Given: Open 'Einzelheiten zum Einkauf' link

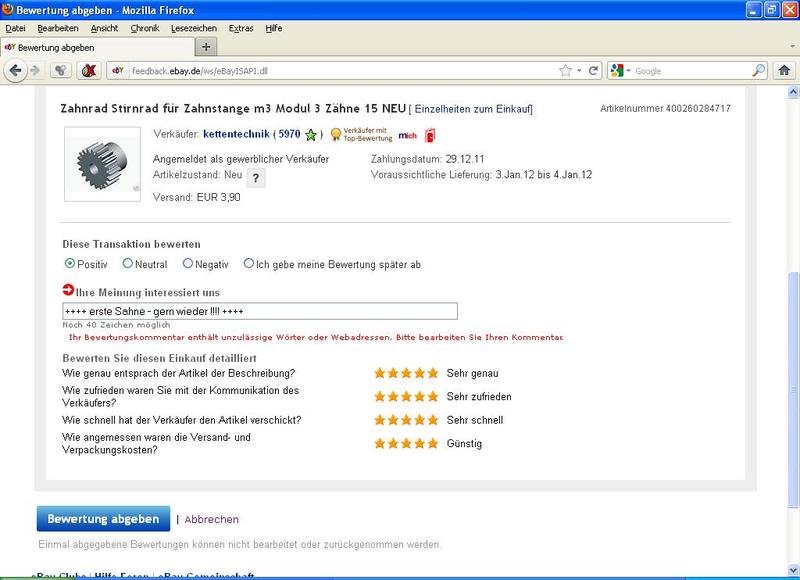Looking at the screenshot, I should point(473,109).
